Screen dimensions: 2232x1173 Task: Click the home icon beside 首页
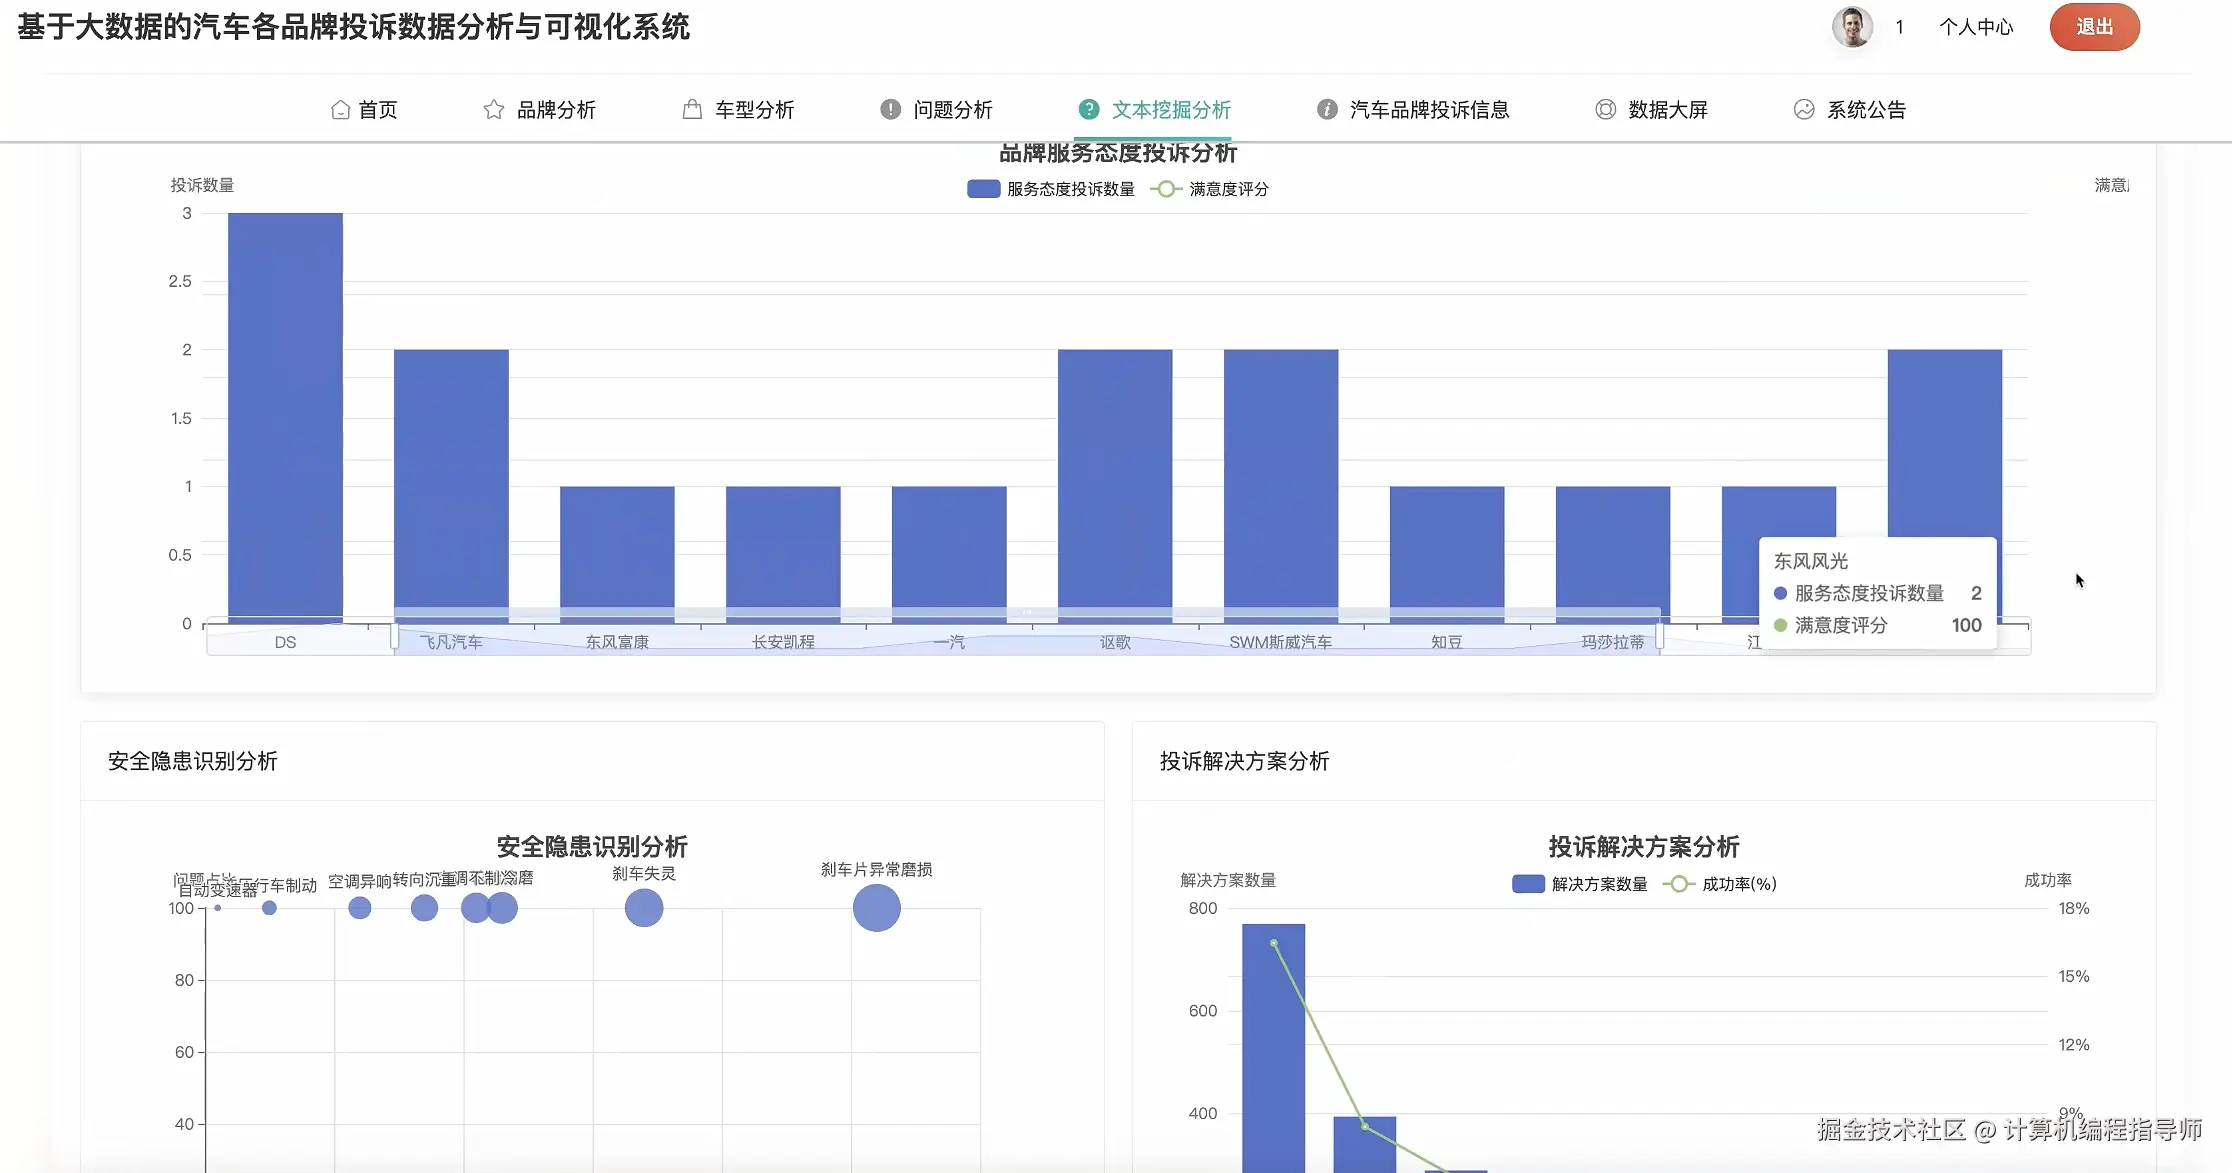[339, 109]
